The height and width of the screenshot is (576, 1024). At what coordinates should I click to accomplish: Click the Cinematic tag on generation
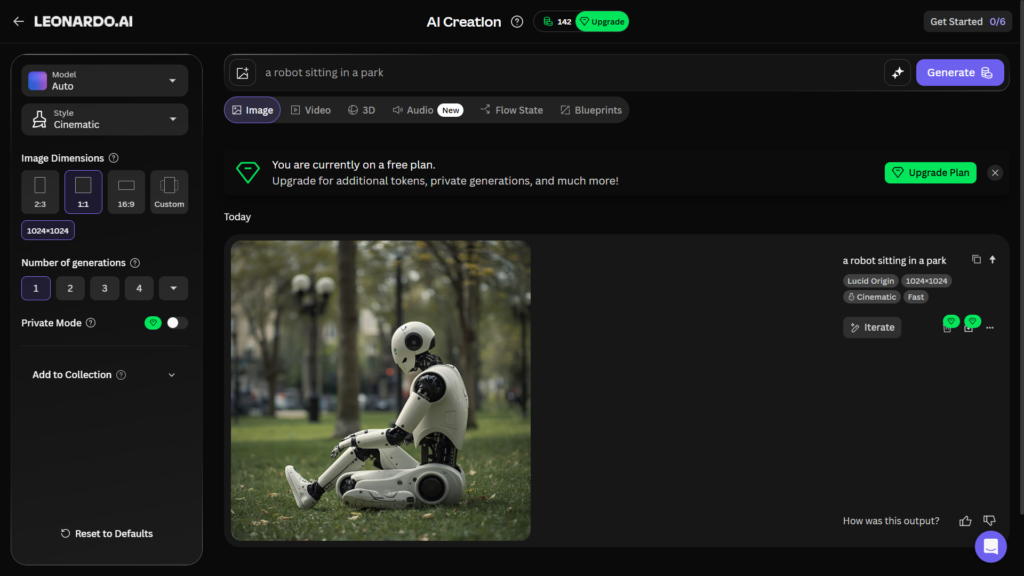click(x=872, y=296)
